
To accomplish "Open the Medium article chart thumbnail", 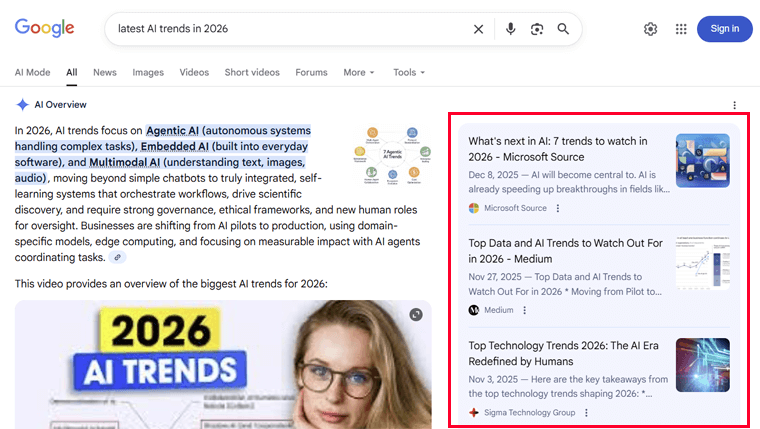I will click(x=703, y=263).
